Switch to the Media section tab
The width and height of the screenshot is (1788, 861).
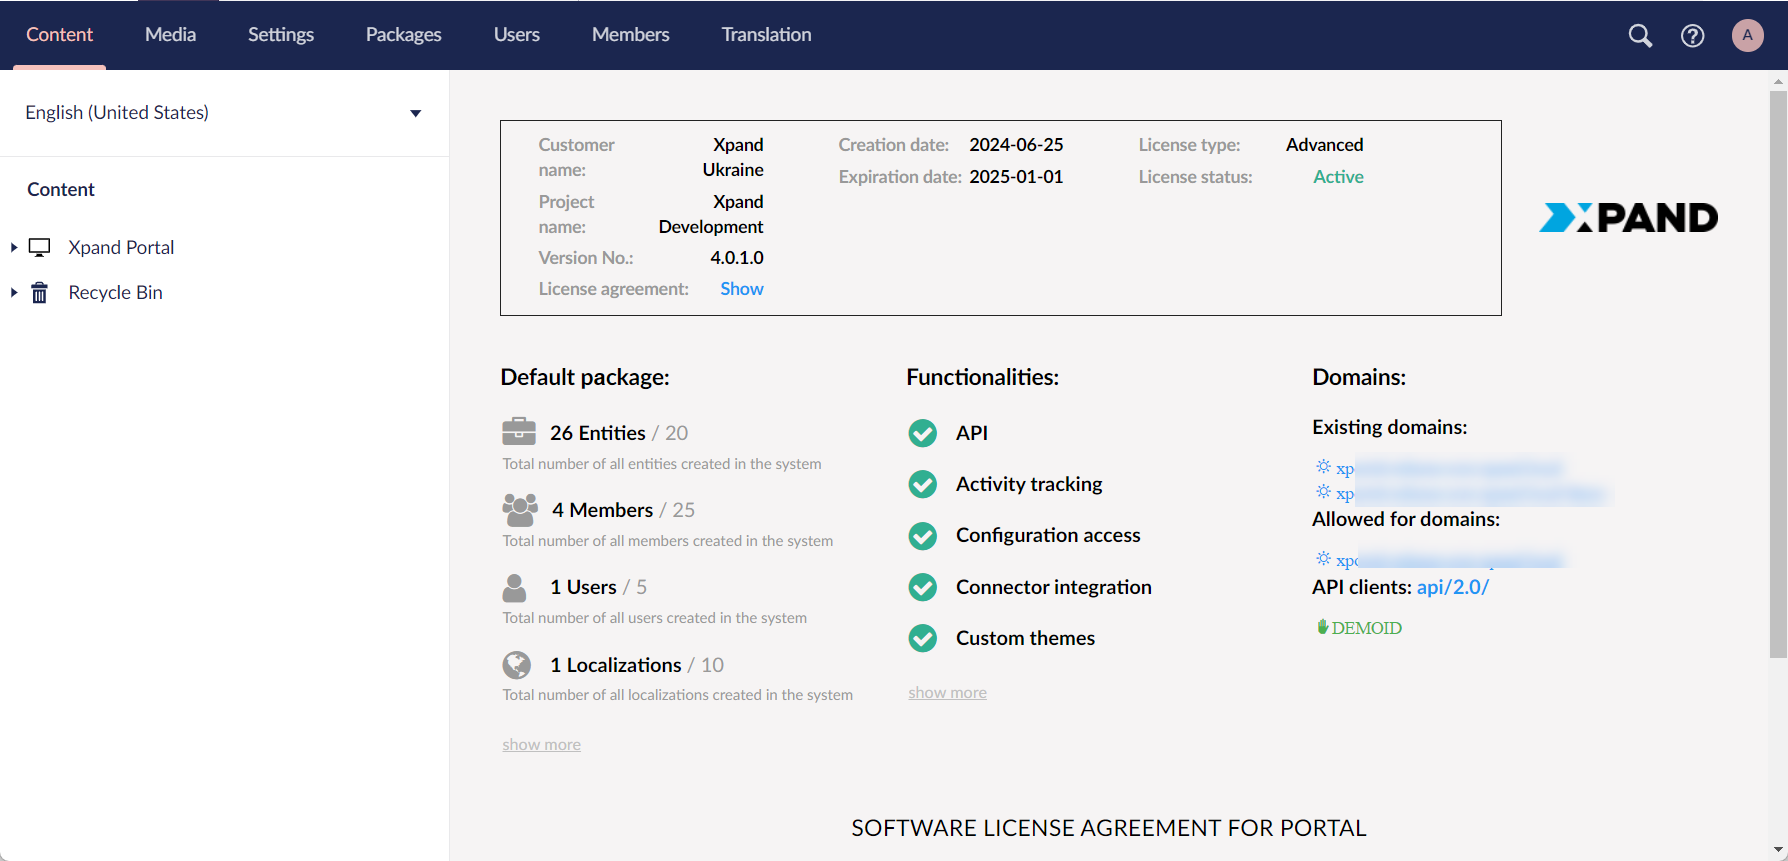coord(170,35)
